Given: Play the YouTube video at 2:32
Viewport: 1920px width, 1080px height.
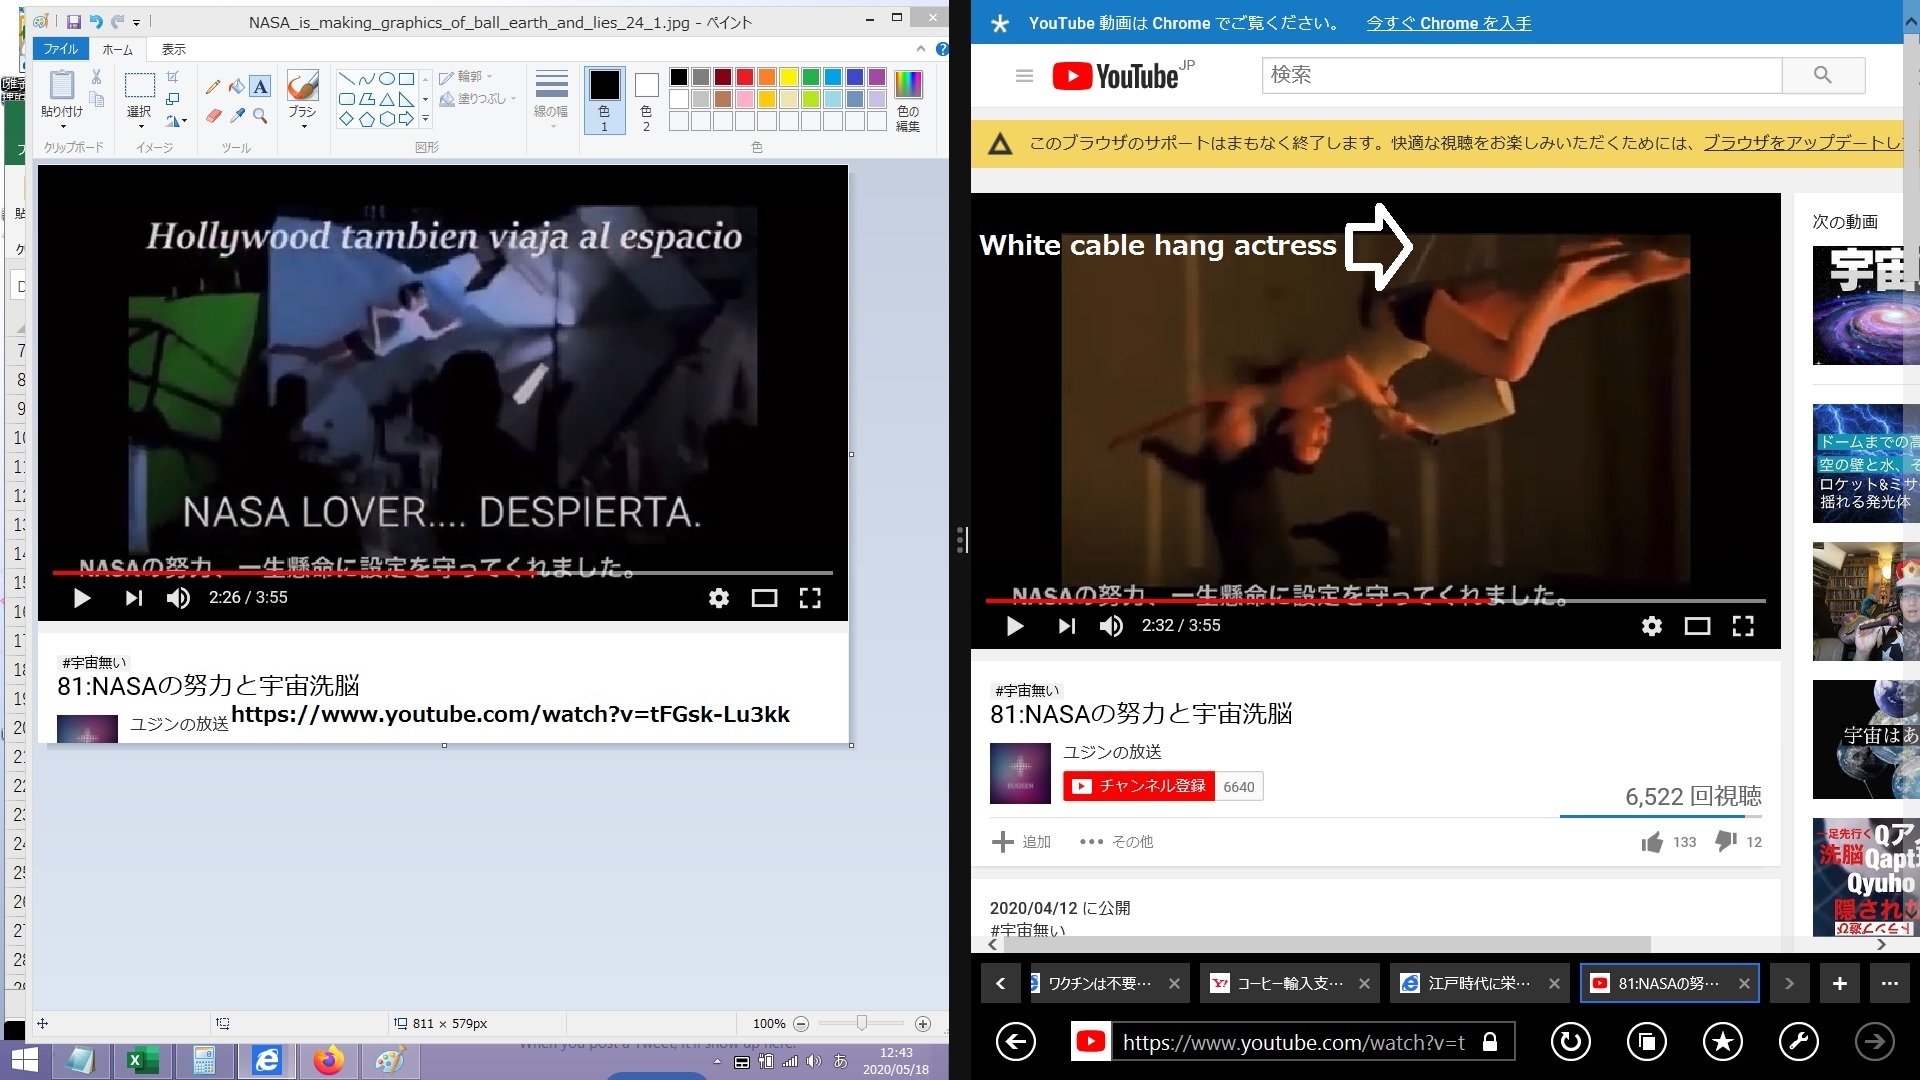Looking at the screenshot, I should [1015, 626].
